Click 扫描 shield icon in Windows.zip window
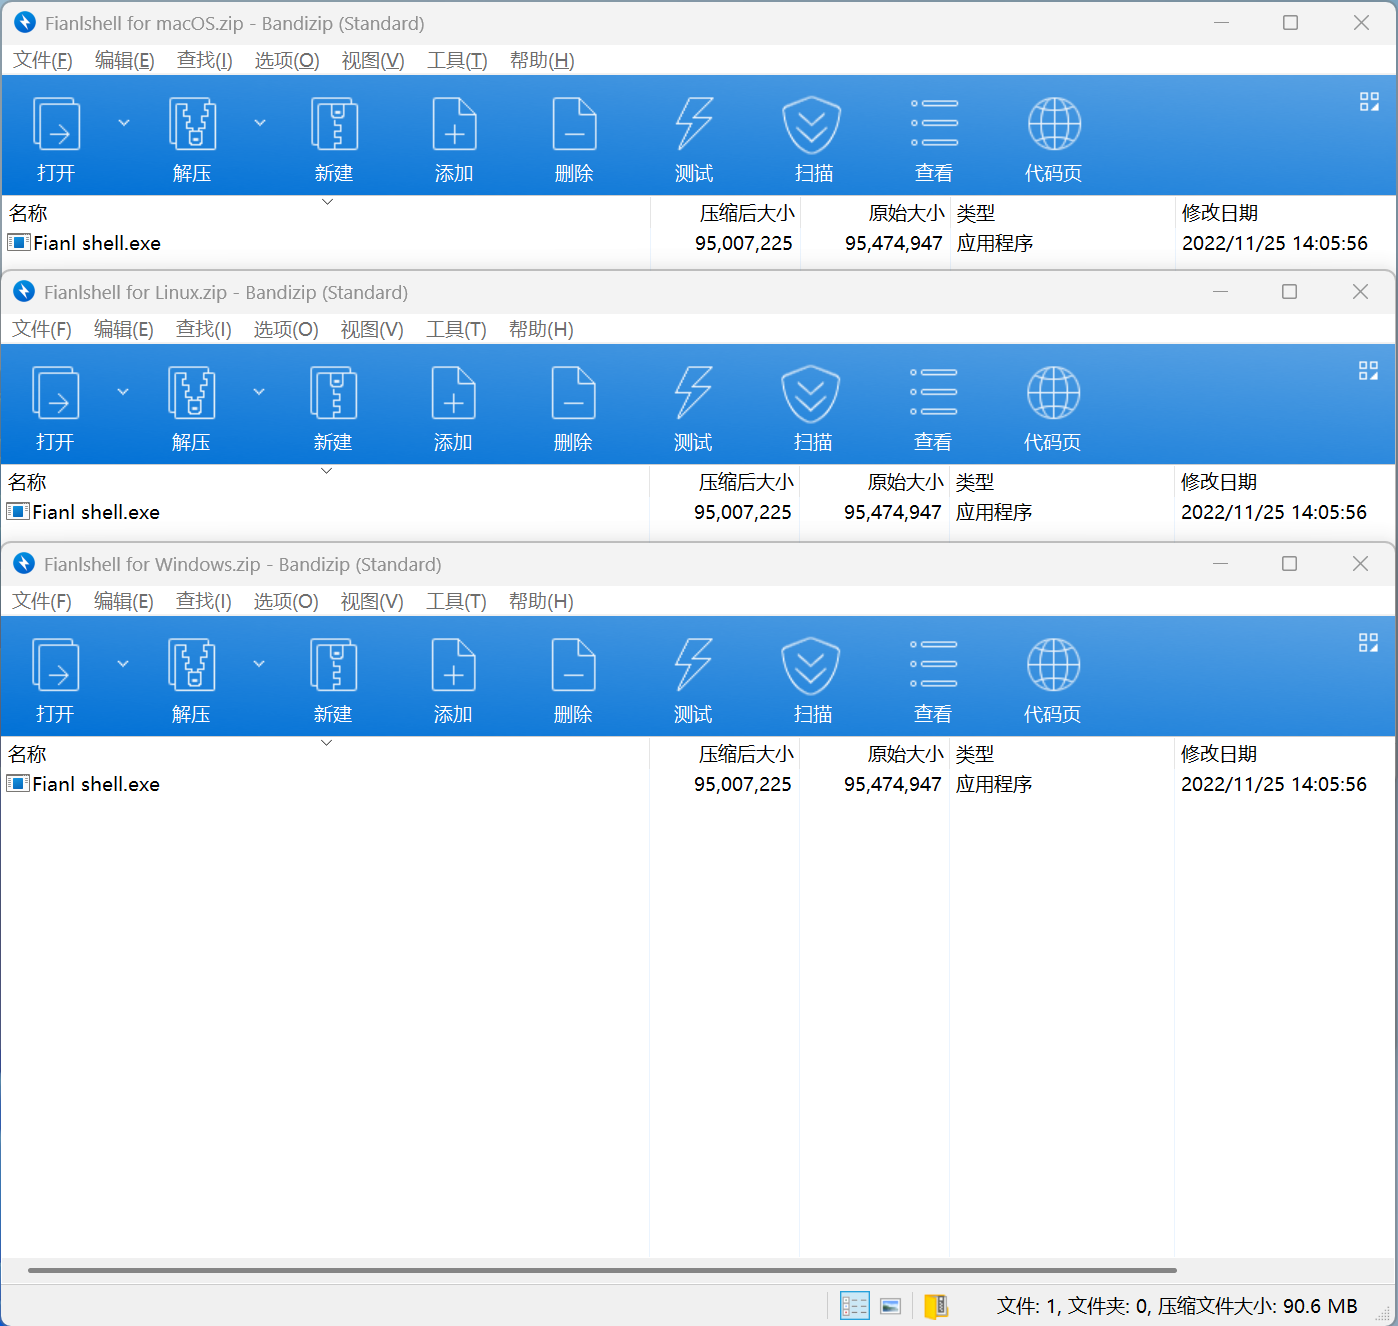Viewport: 1398px width, 1326px height. 811,666
